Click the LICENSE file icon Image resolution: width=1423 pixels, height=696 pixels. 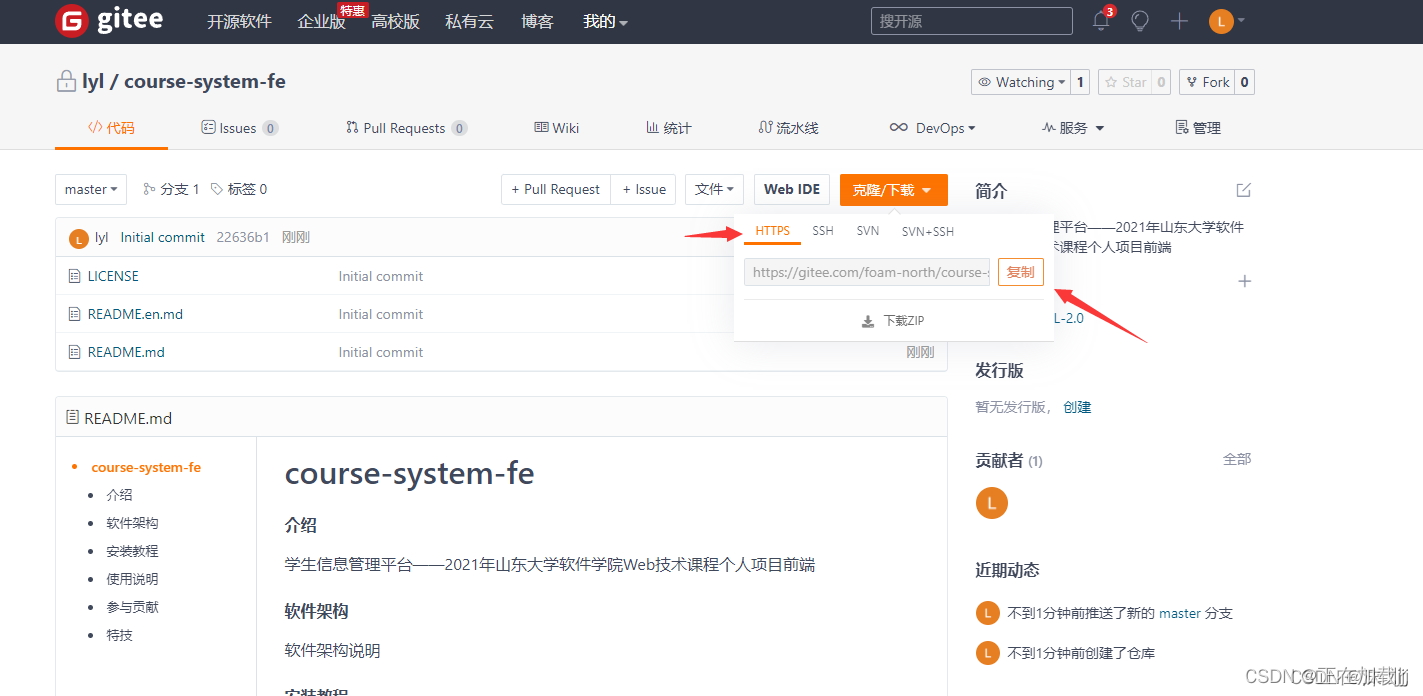click(x=74, y=276)
